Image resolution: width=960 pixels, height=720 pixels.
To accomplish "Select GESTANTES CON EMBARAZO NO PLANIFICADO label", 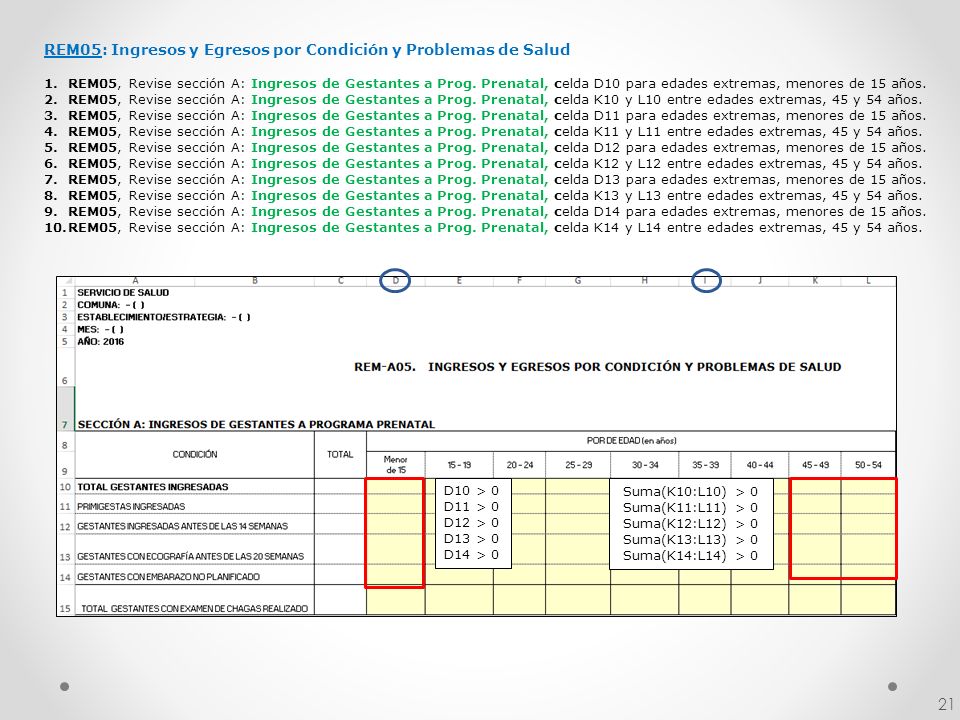I will [x=168, y=577].
